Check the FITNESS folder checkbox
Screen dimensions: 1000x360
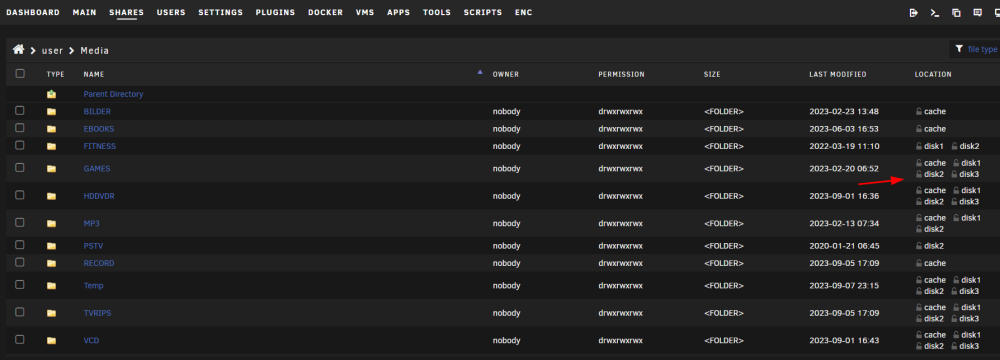[20, 145]
